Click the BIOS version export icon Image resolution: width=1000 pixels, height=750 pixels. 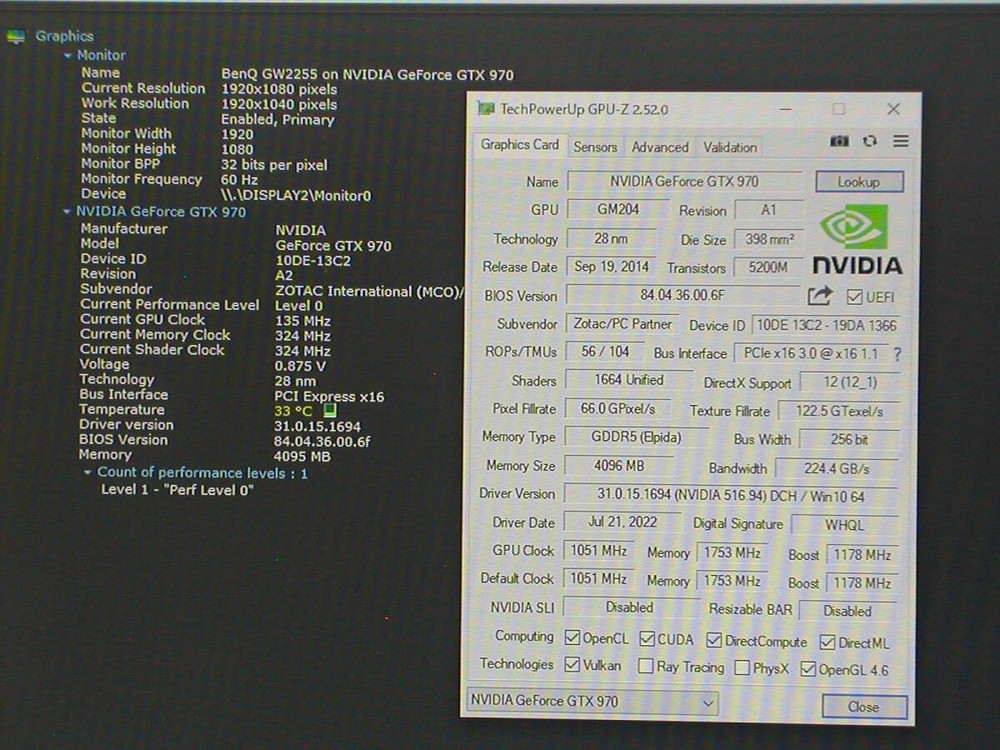click(818, 296)
